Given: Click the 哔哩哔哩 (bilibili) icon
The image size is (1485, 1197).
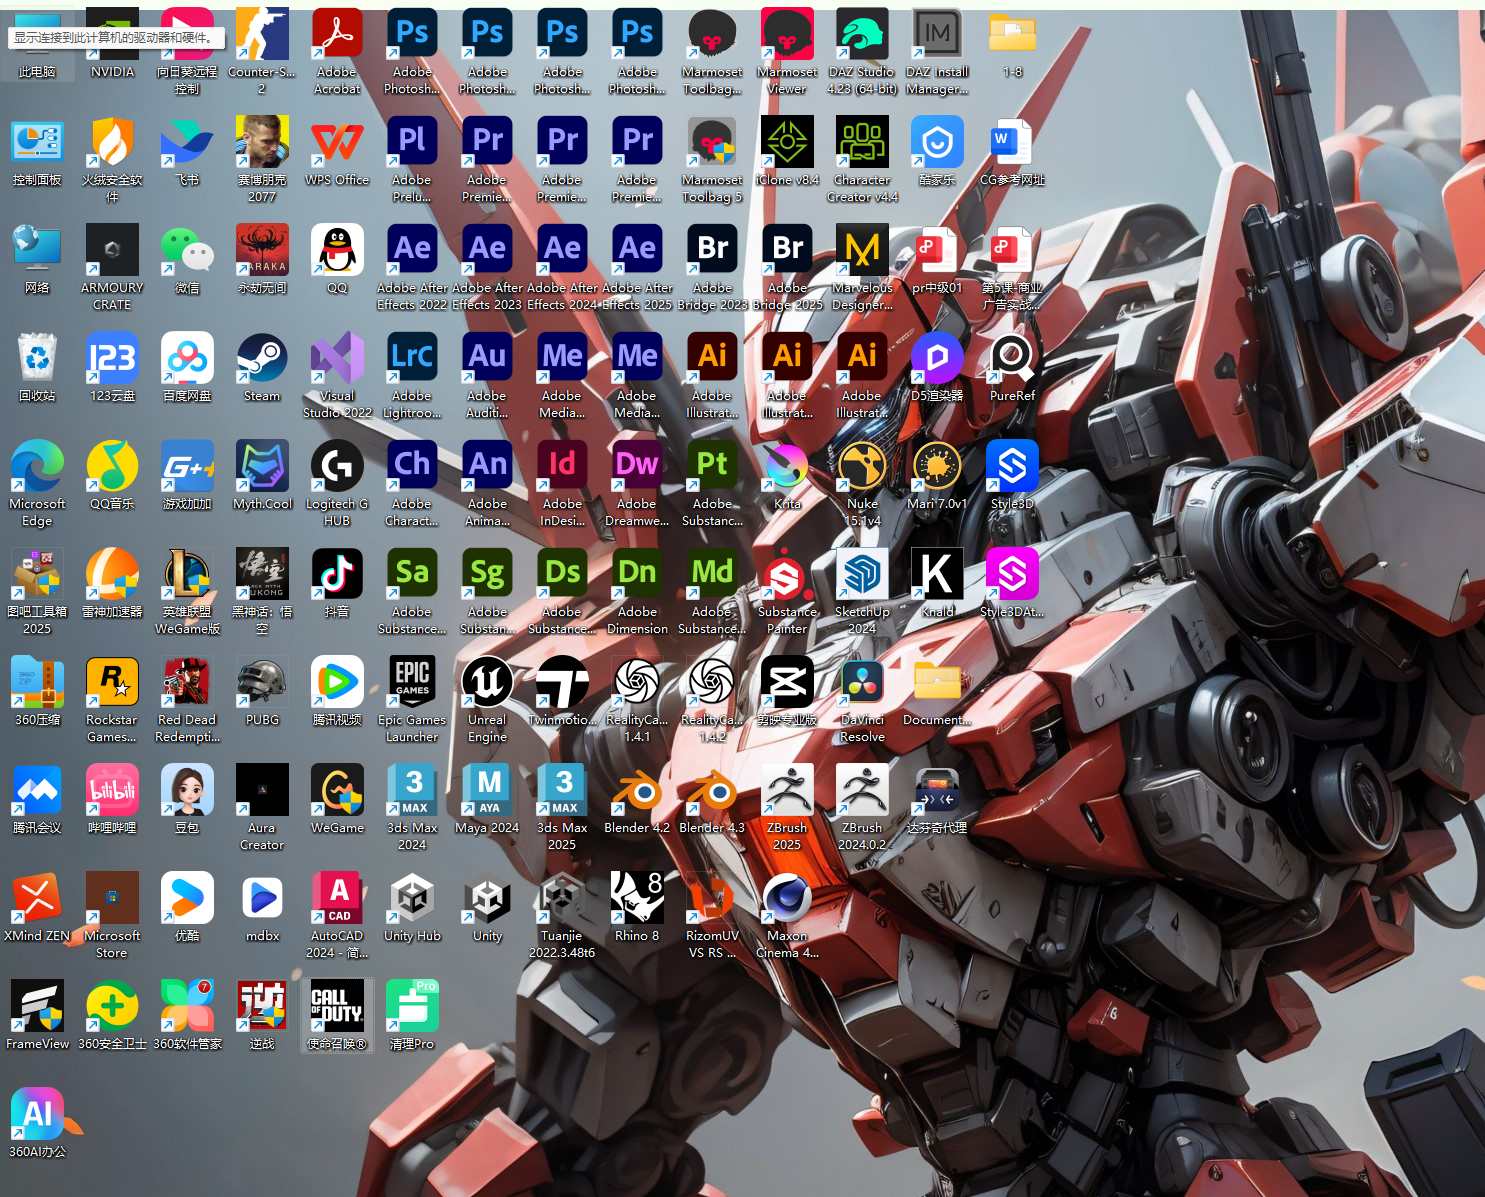Looking at the screenshot, I should (112, 800).
